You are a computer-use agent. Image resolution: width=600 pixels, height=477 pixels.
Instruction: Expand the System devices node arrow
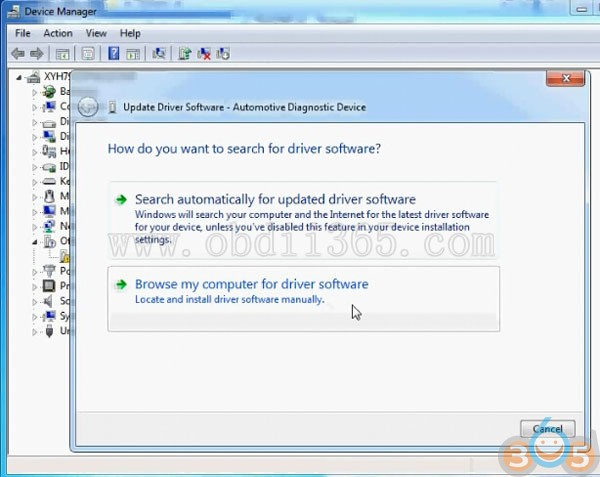[34, 317]
